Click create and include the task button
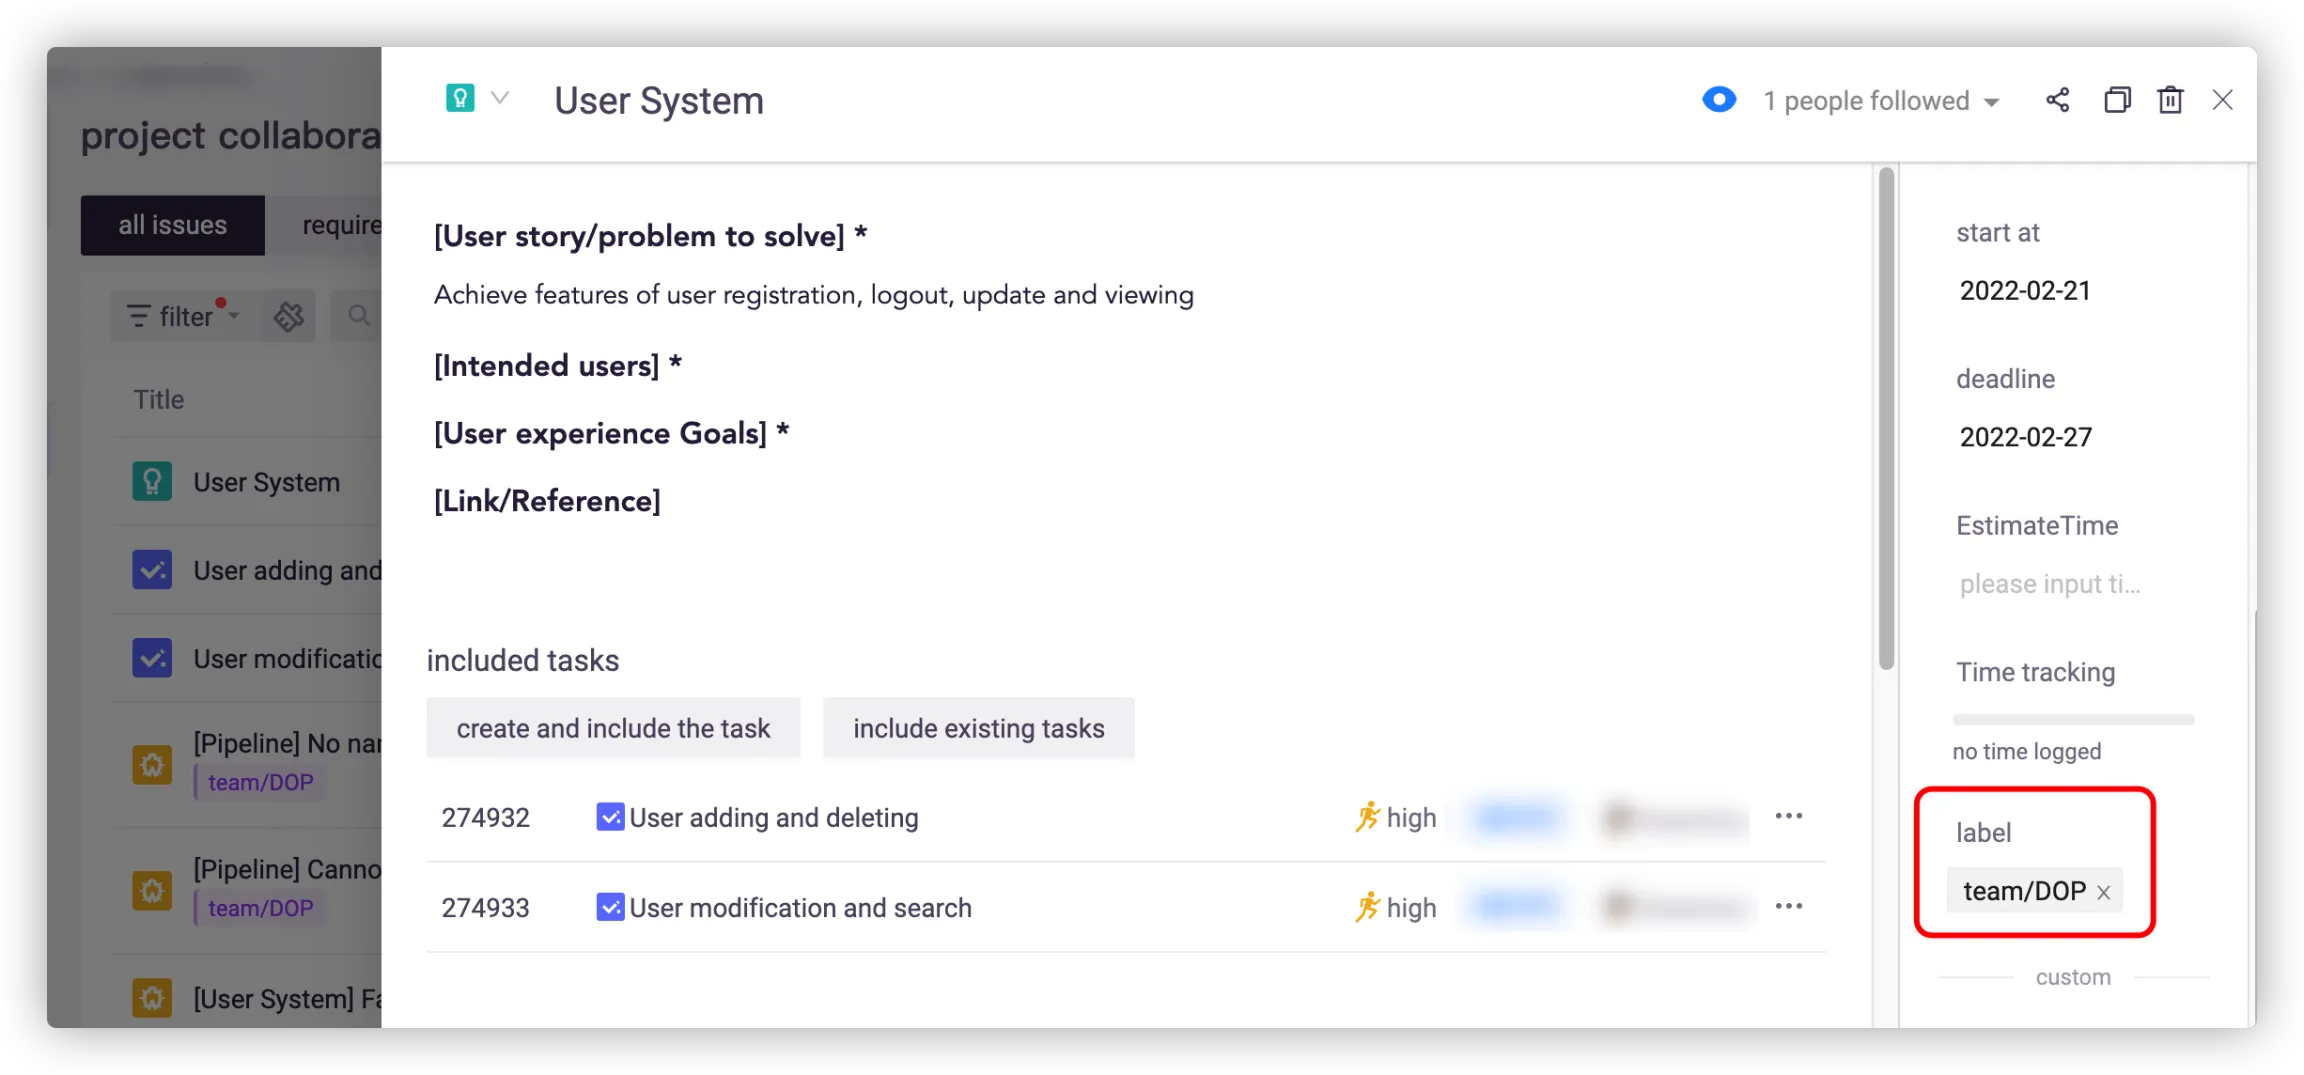Viewport: 2304px width, 1075px height. click(613, 728)
